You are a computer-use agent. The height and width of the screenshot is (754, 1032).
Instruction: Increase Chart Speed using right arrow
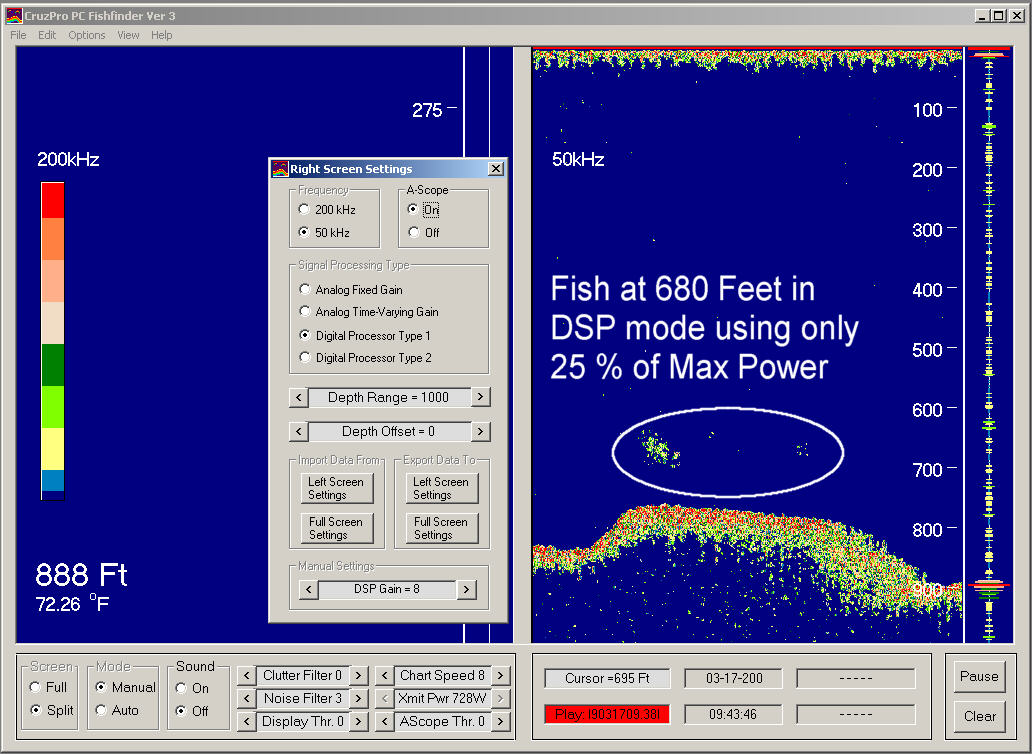(501, 676)
